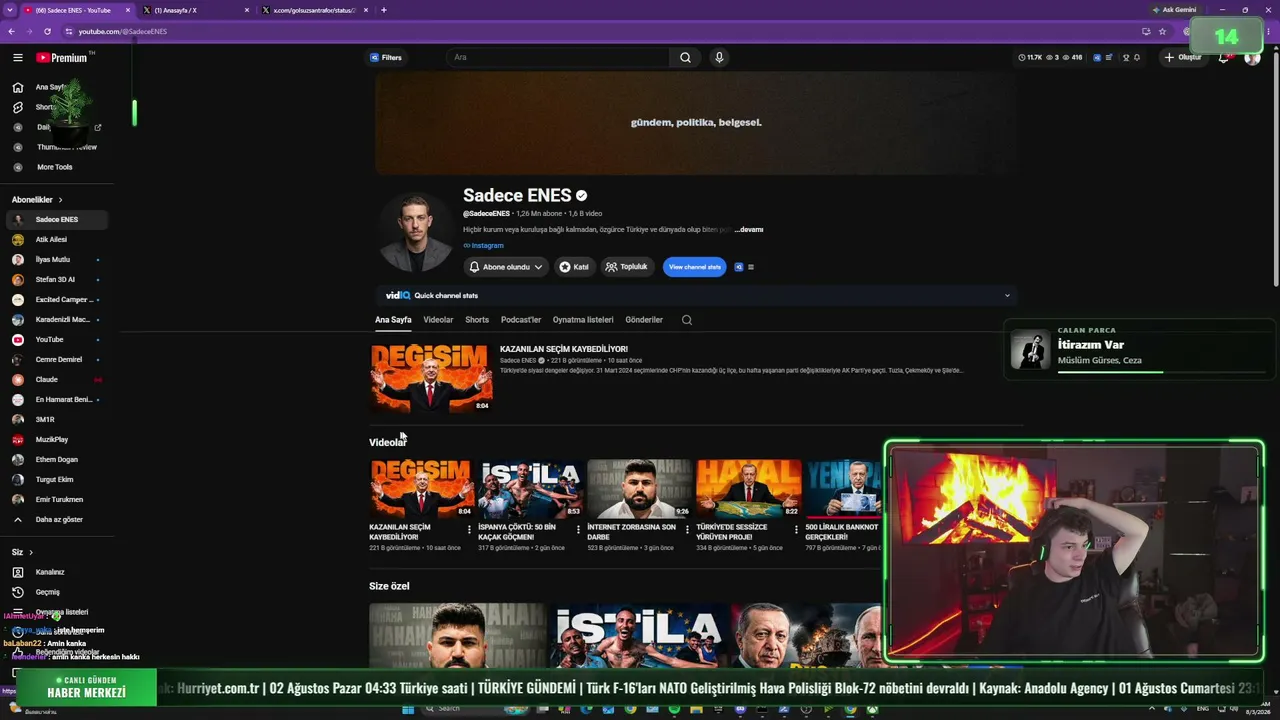Screen dimensions: 1280x720
Task: Expand the vidIQ Quick channel stats panel
Action: [x=1007, y=295]
